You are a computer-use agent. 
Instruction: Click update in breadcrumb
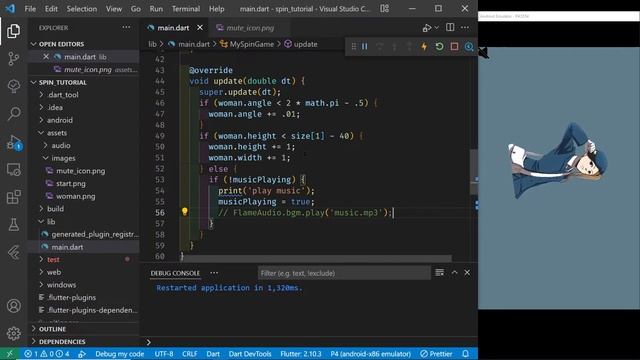pos(305,44)
